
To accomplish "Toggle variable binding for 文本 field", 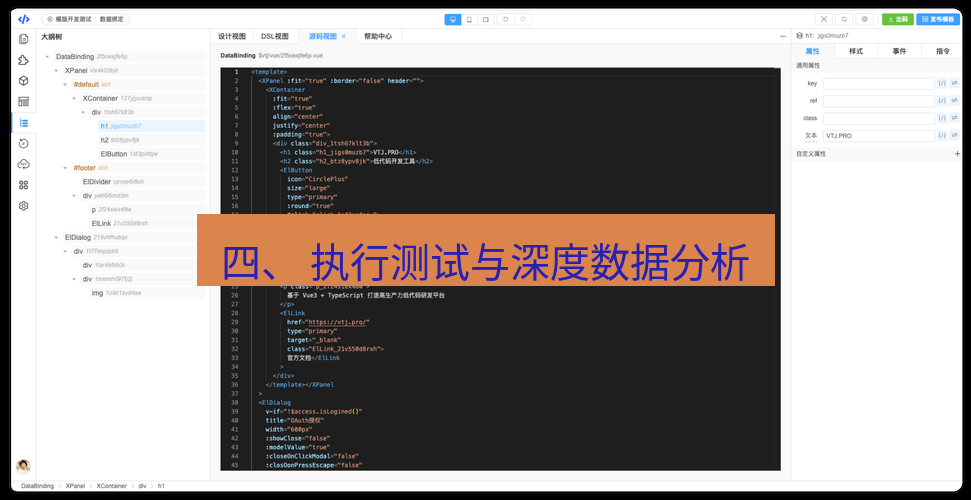I will (955, 135).
